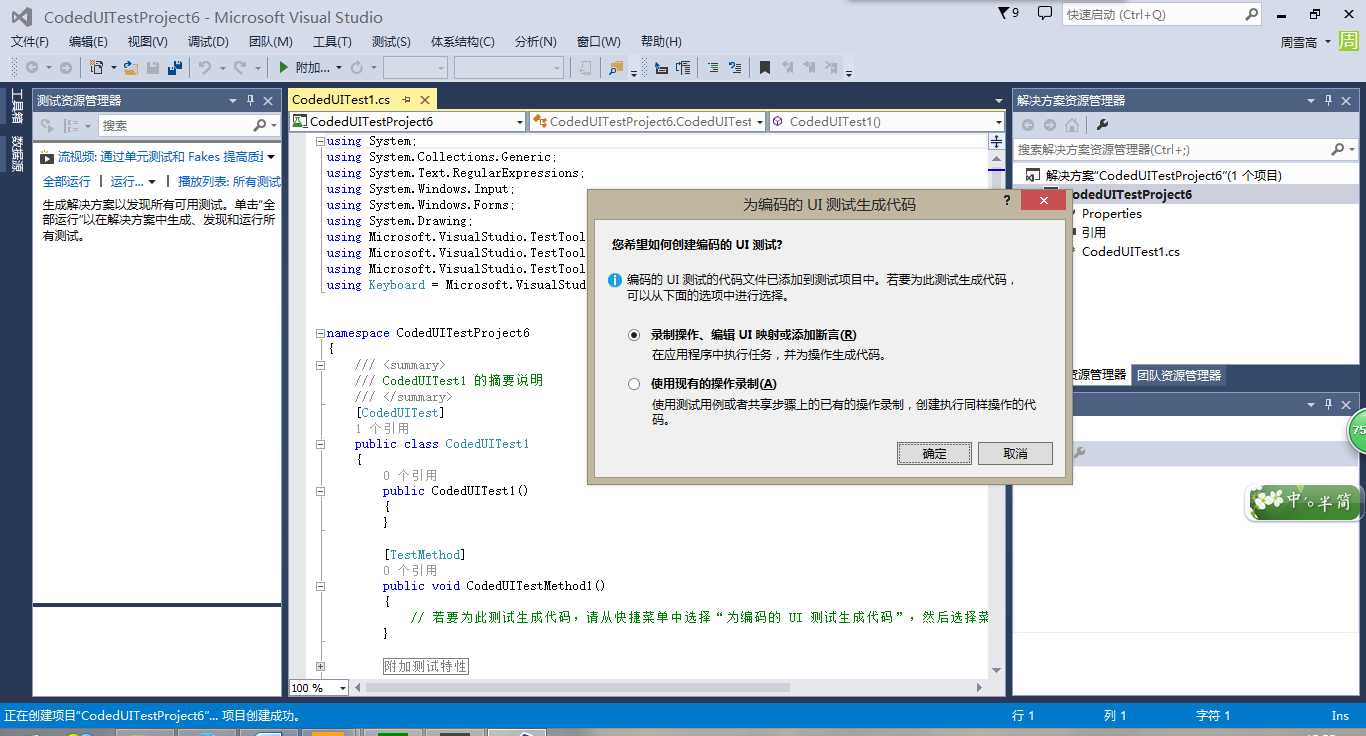Screen dimensions: 1366x736
Task: Toggle the bookmark toolbar icon
Action: (765, 68)
